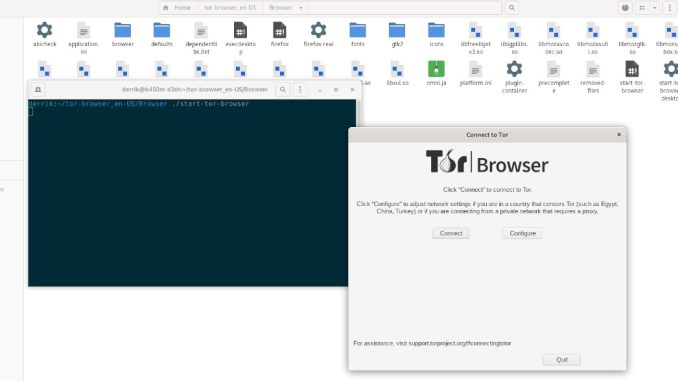The height and width of the screenshot is (381, 678).
Task: Click the terminal window title text
Action: (x=195, y=90)
